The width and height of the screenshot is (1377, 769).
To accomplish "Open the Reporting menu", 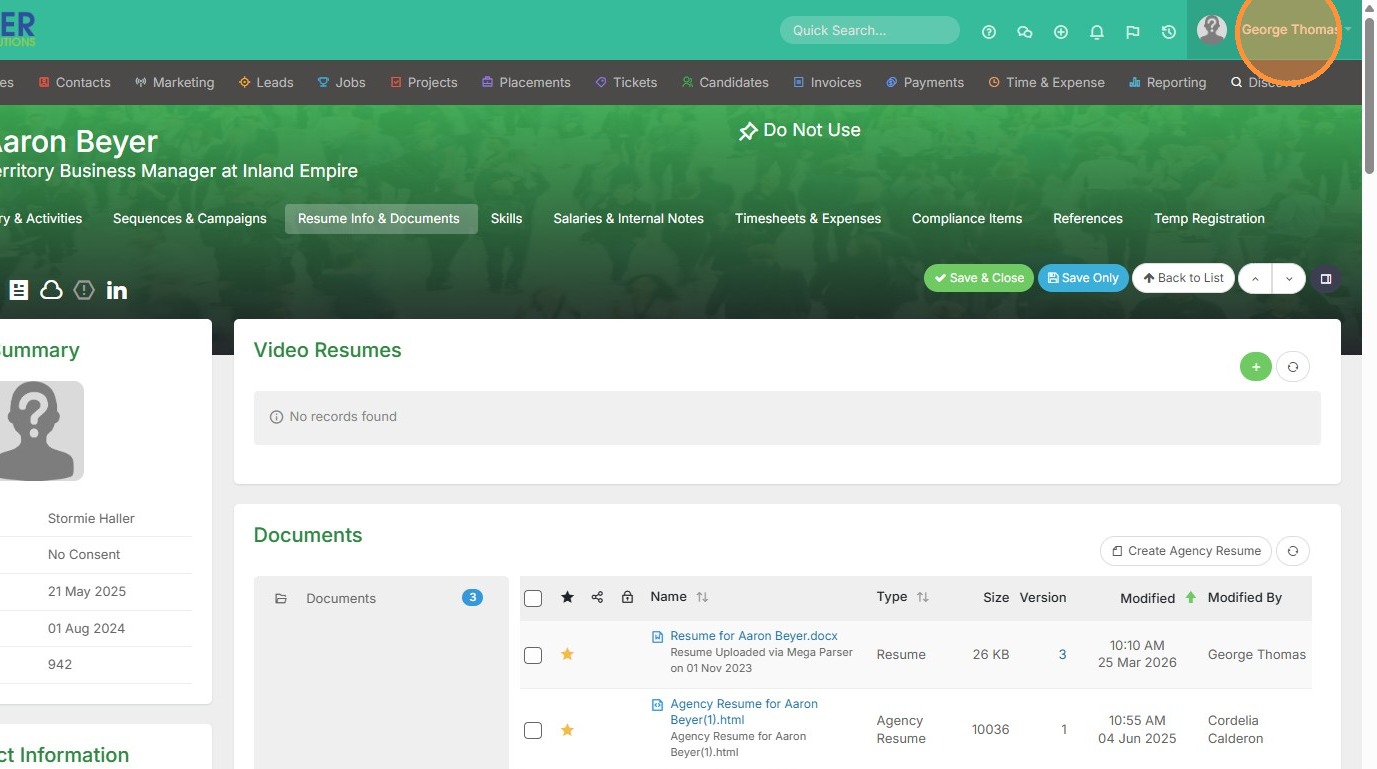I will [1167, 83].
